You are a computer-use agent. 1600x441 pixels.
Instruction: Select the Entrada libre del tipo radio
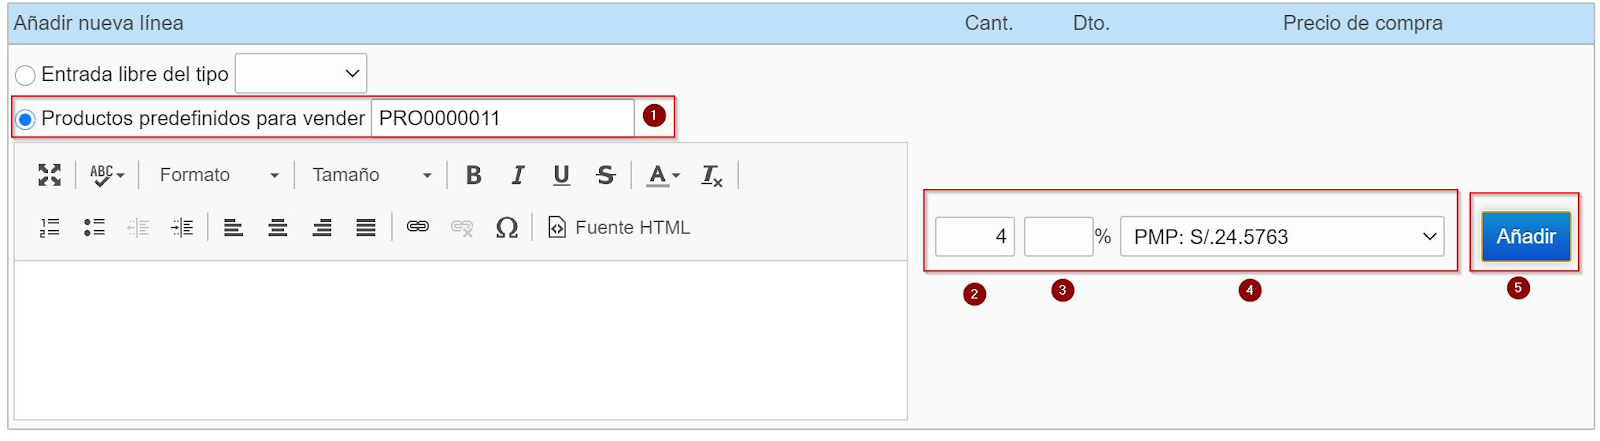[x=25, y=75]
